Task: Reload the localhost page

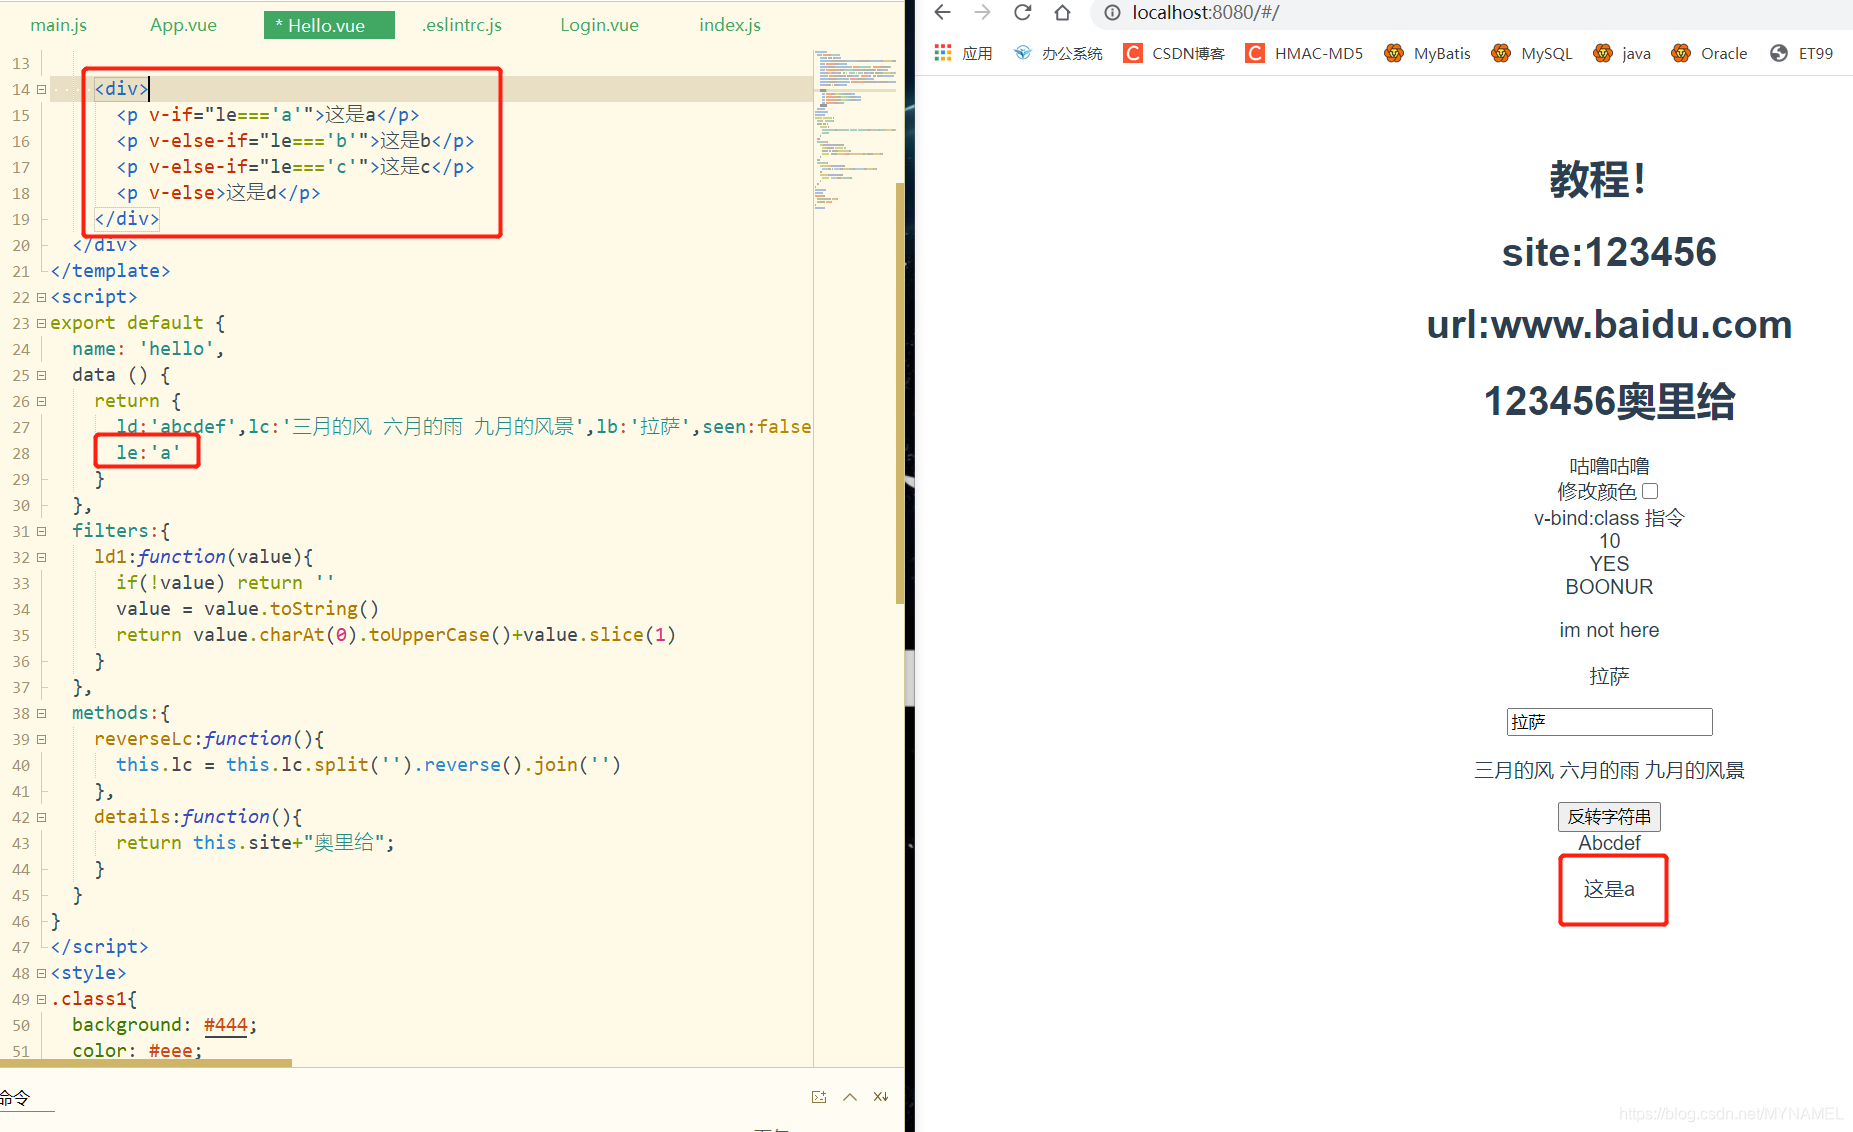Action: tap(1022, 12)
